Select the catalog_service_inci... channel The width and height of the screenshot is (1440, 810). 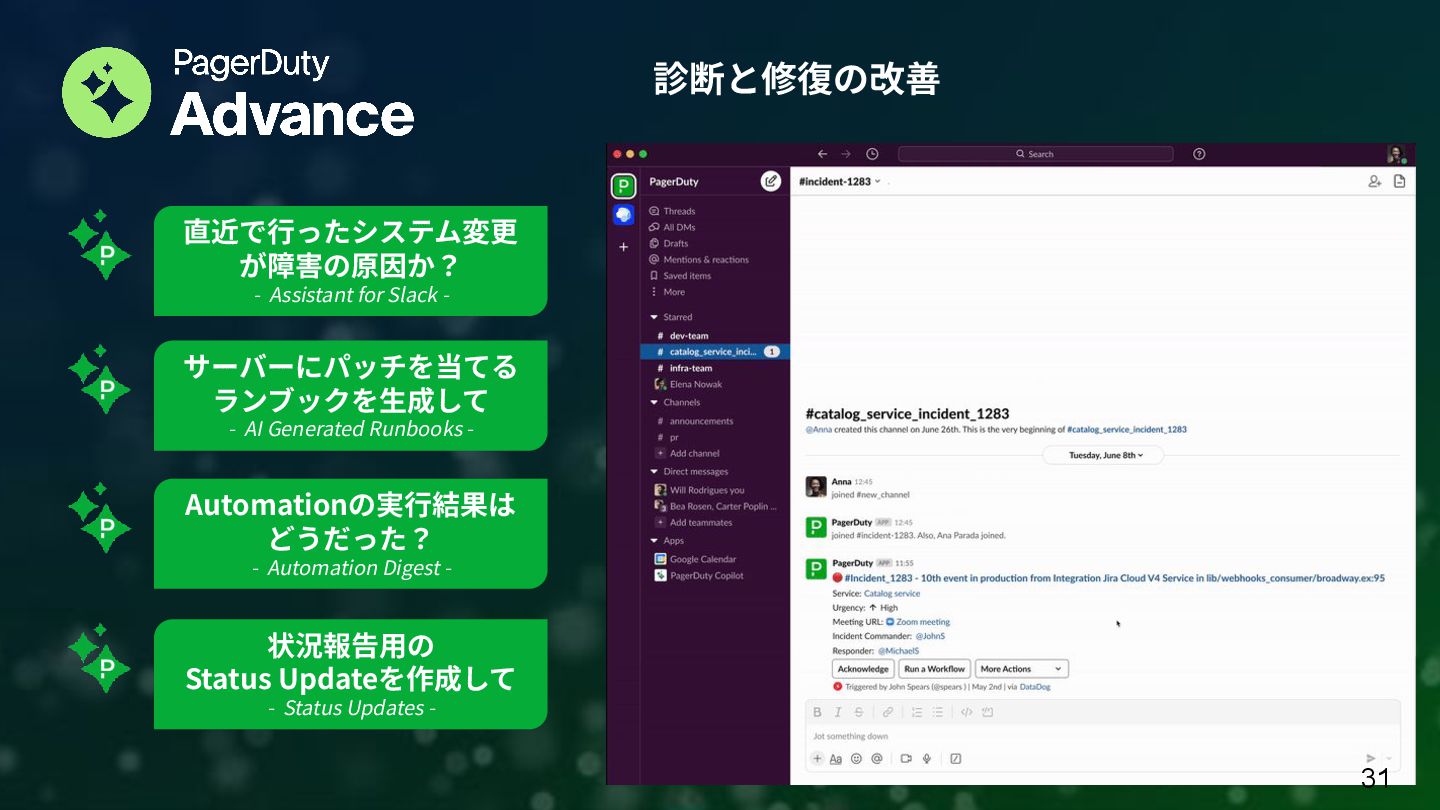click(x=715, y=352)
